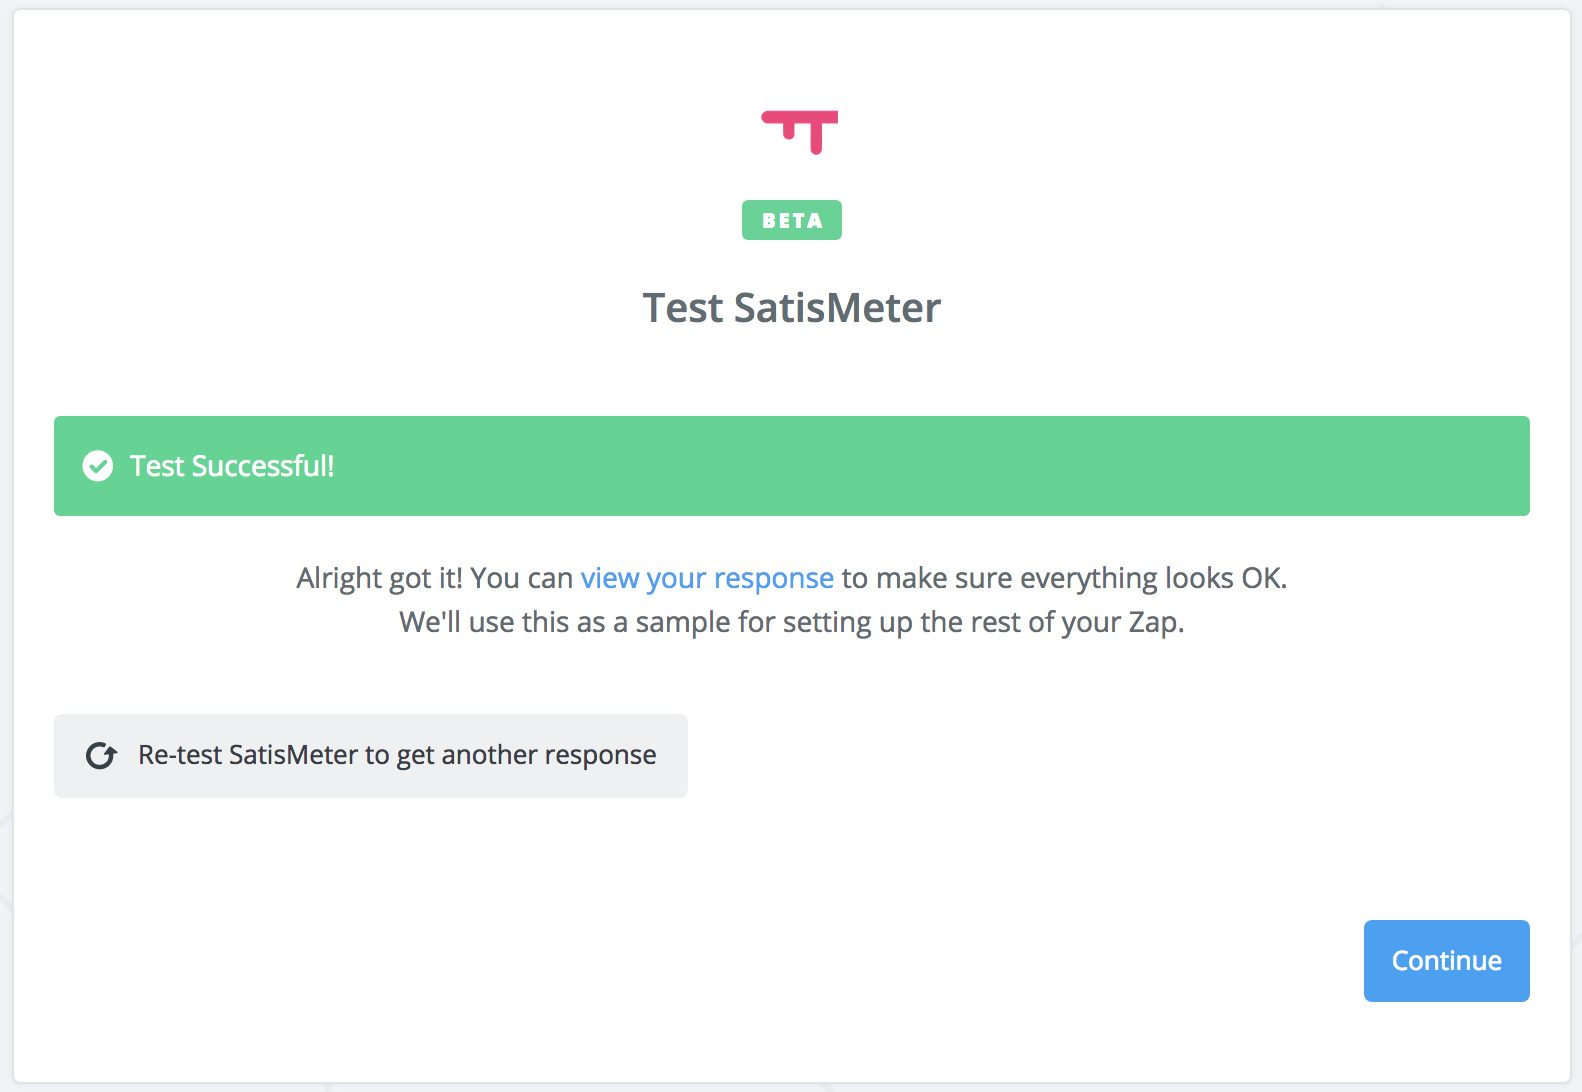Click the BETA label under the logo

791,220
